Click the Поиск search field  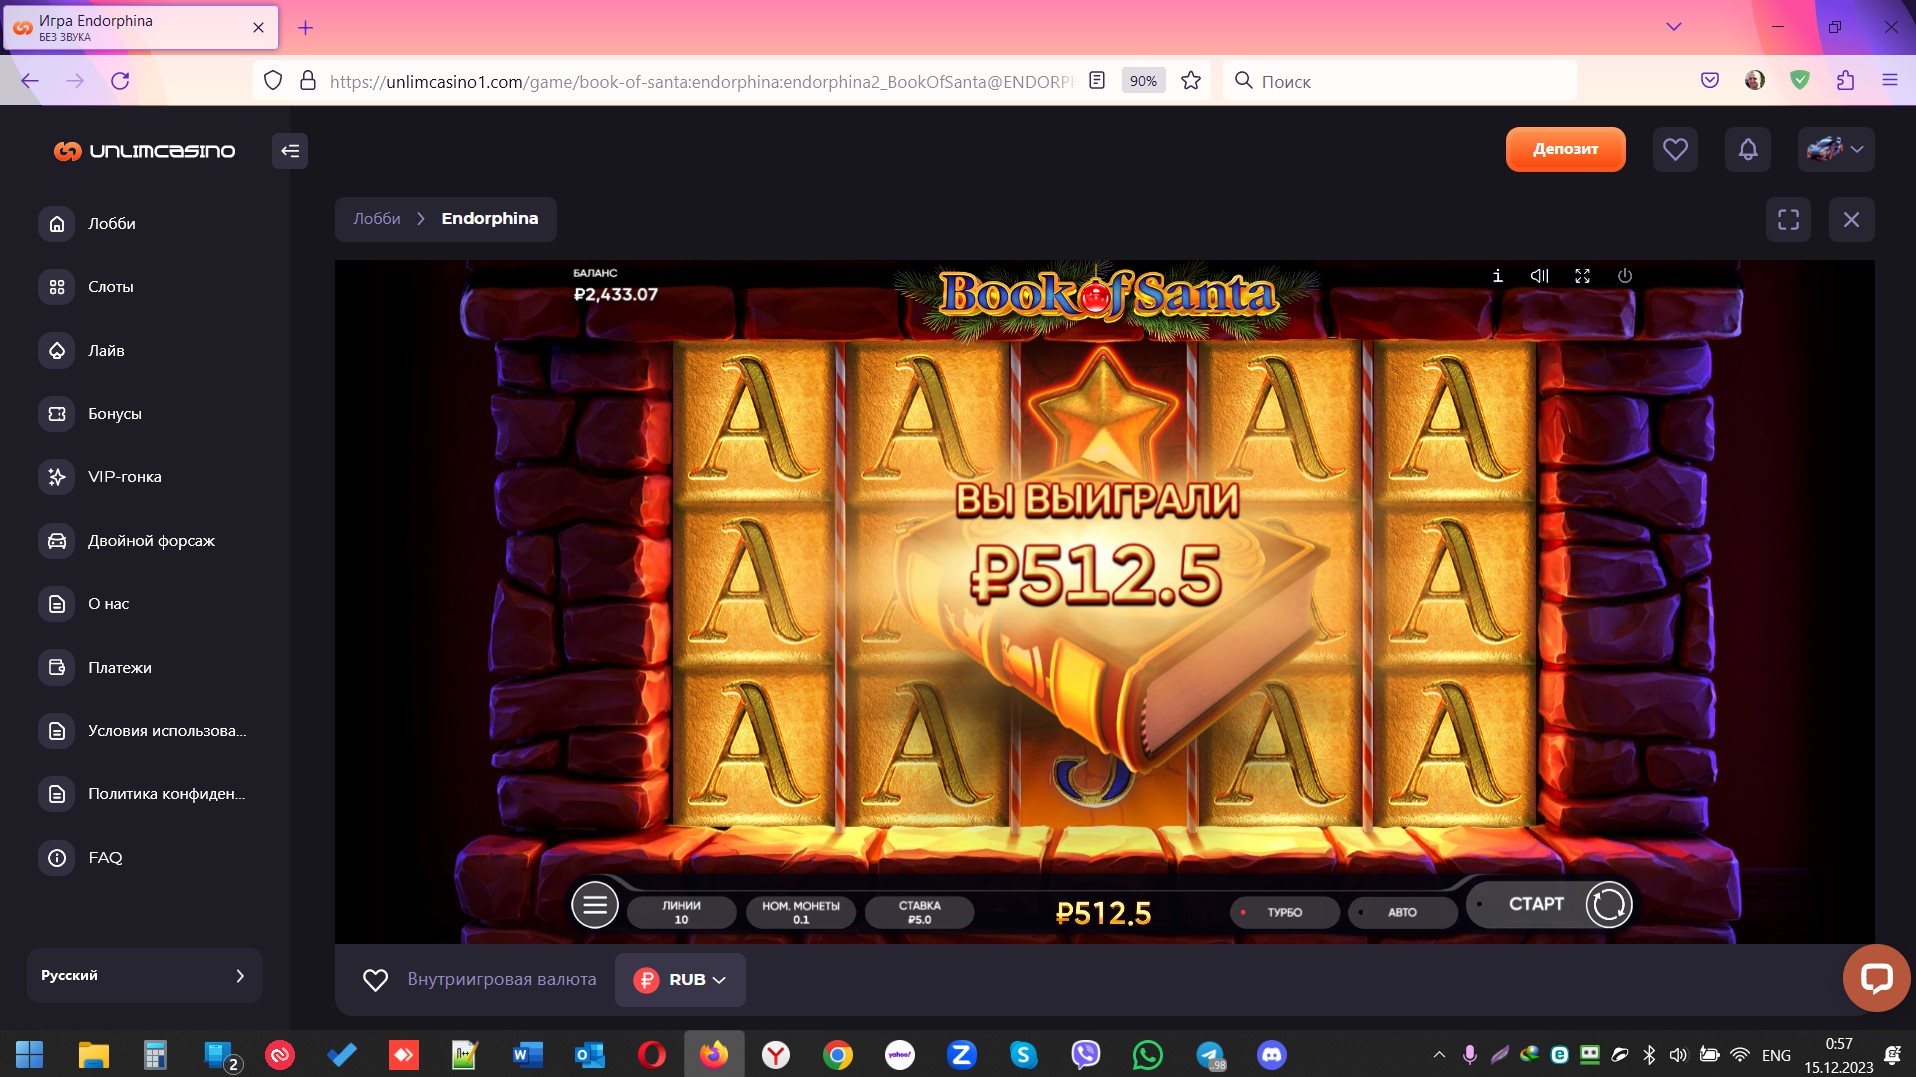coord(1400,81)
